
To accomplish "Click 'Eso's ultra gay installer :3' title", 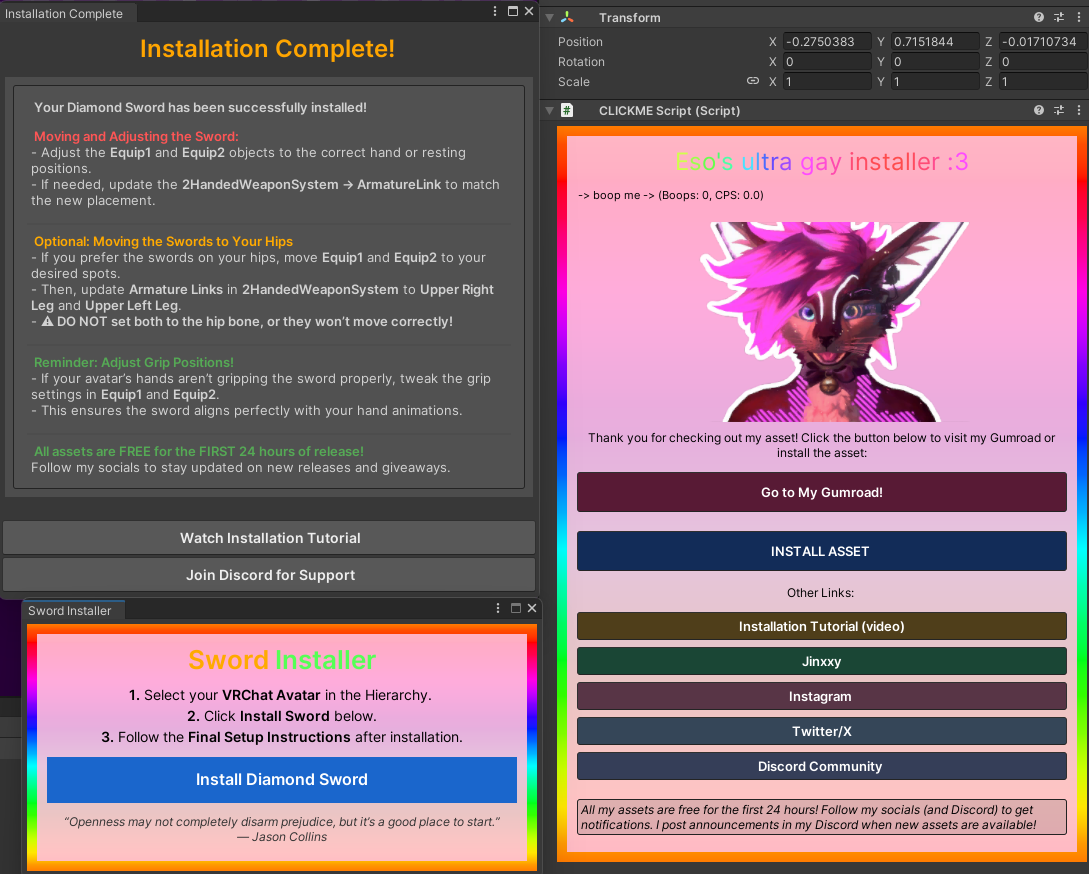I will coord(822,162).
